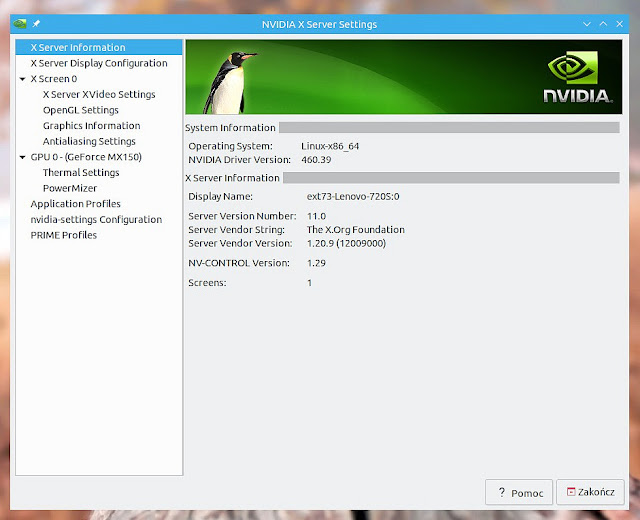This screenshot has width=640, height=520.
Task: Click the Screens value 1
Action: (x=309, y=283)
